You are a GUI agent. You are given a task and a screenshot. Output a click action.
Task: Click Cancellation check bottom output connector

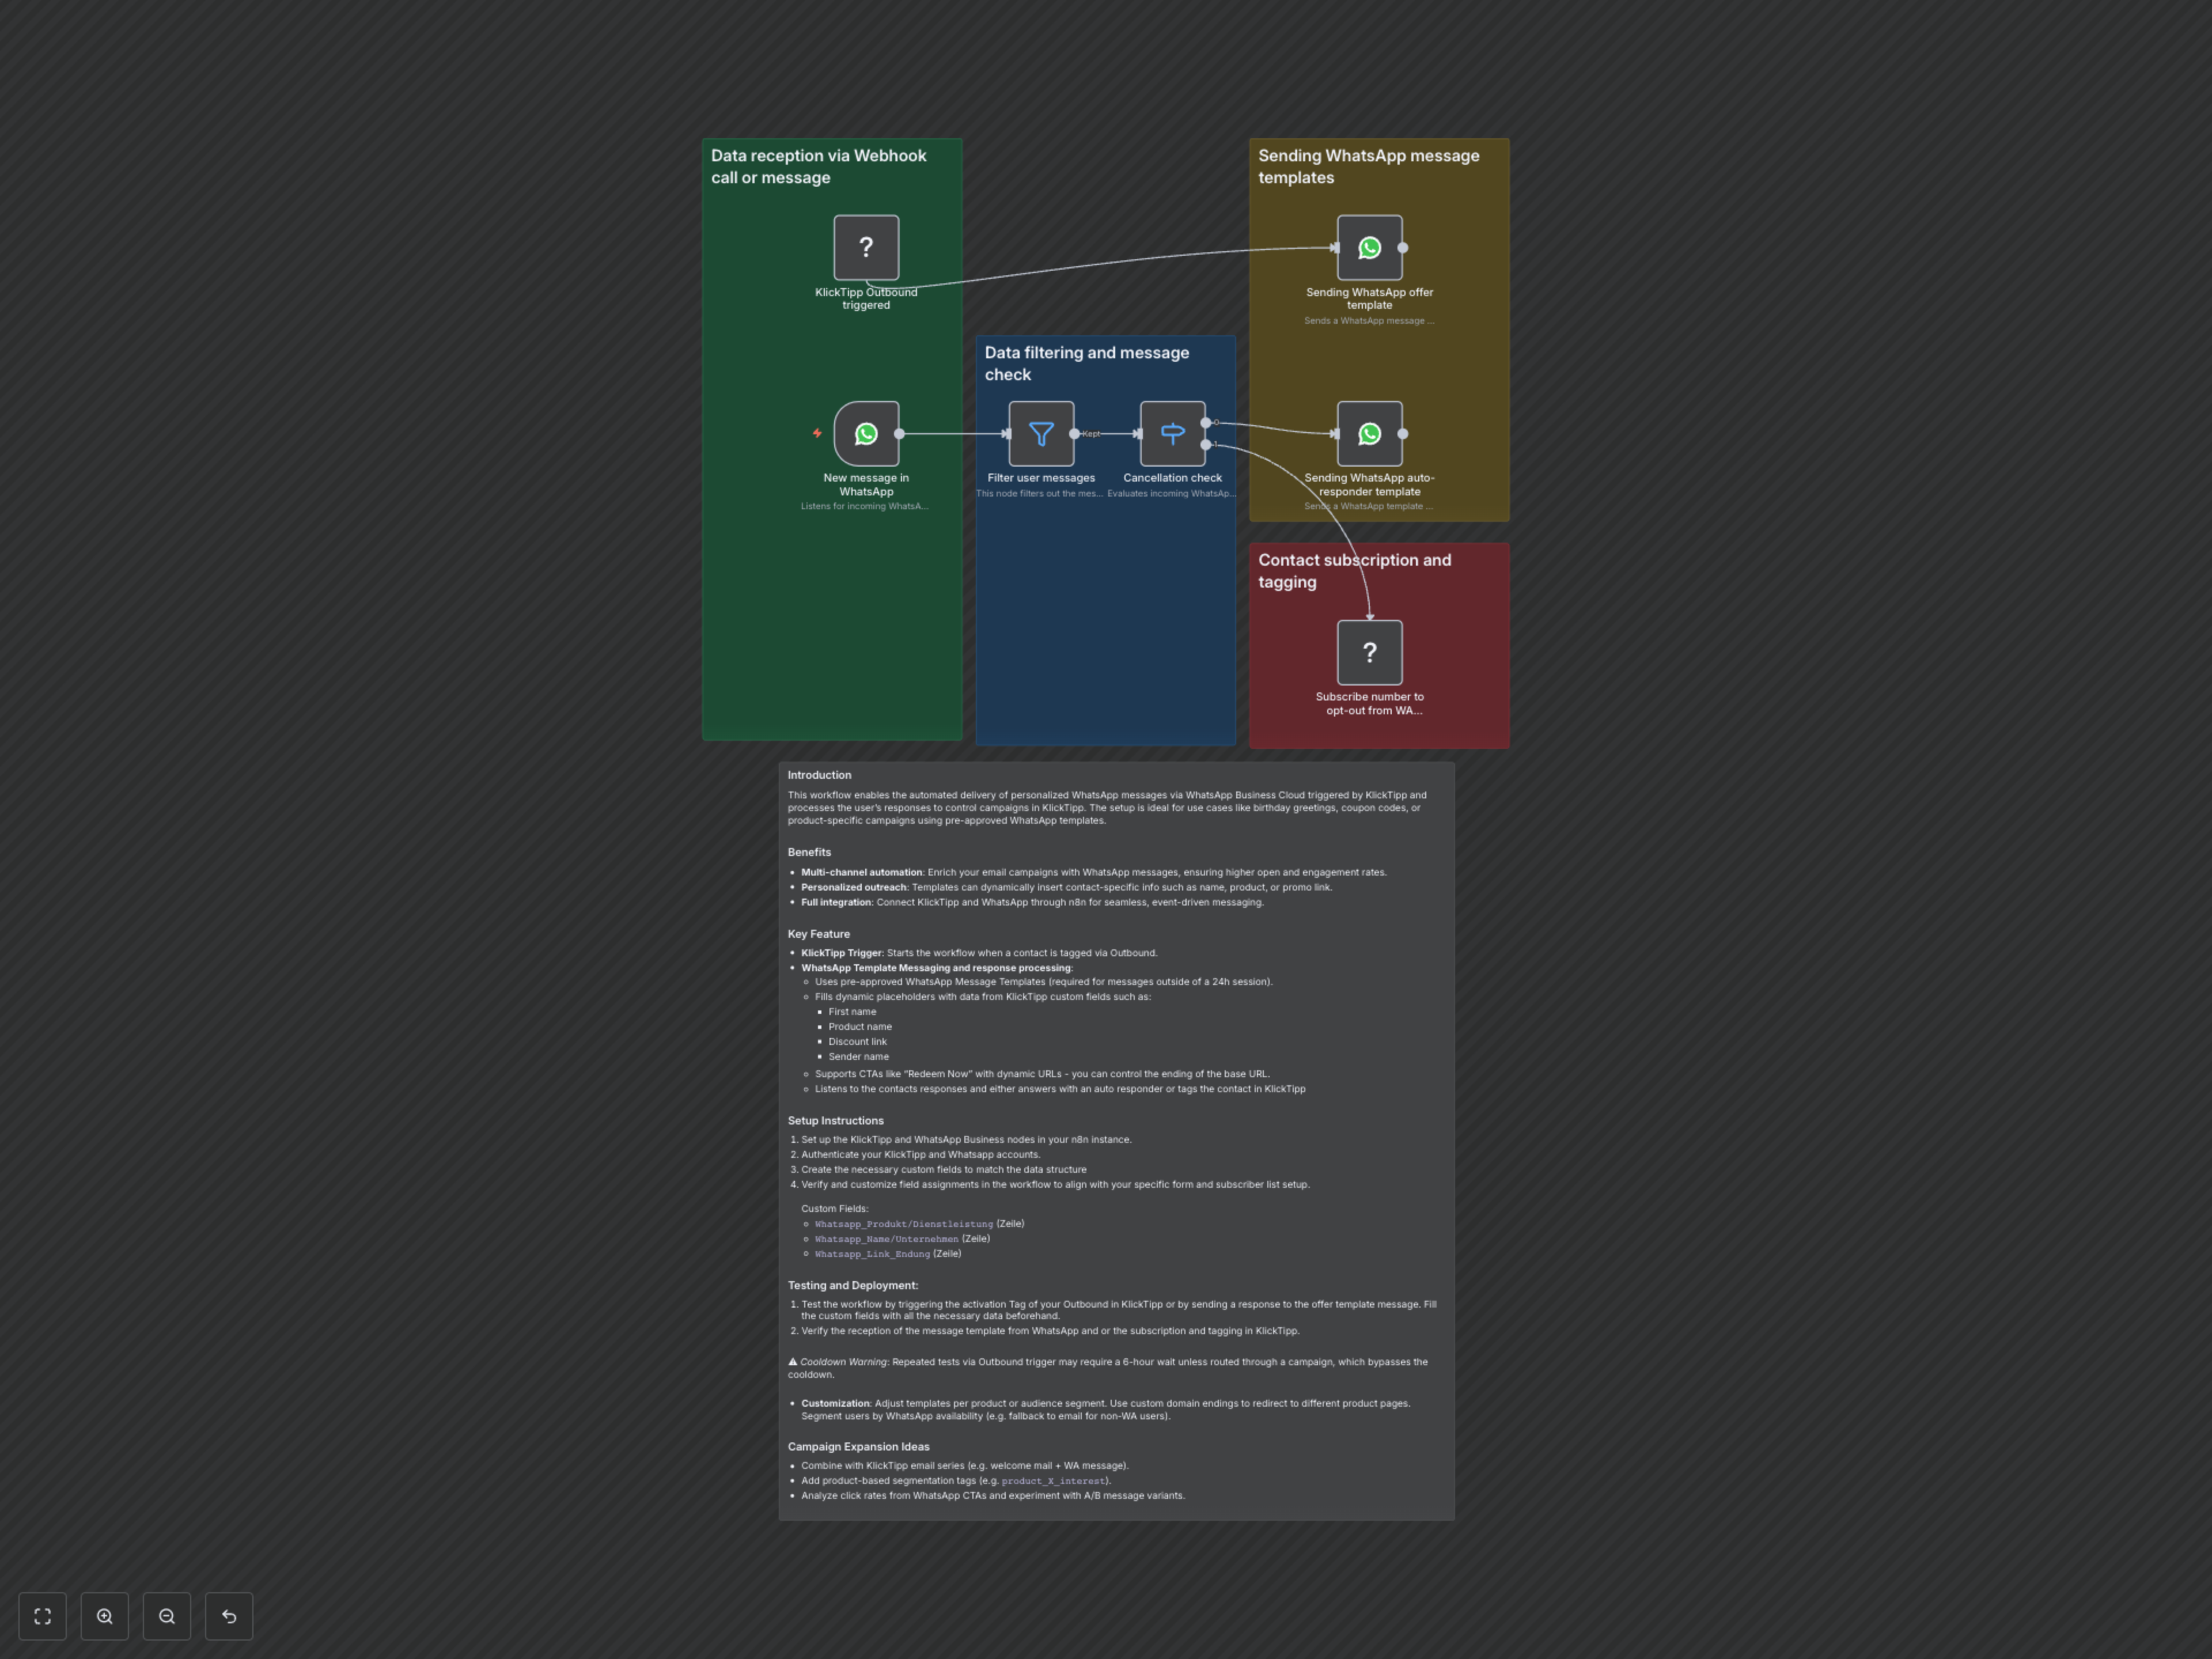pyautogui.click(x=1206, y=444)
